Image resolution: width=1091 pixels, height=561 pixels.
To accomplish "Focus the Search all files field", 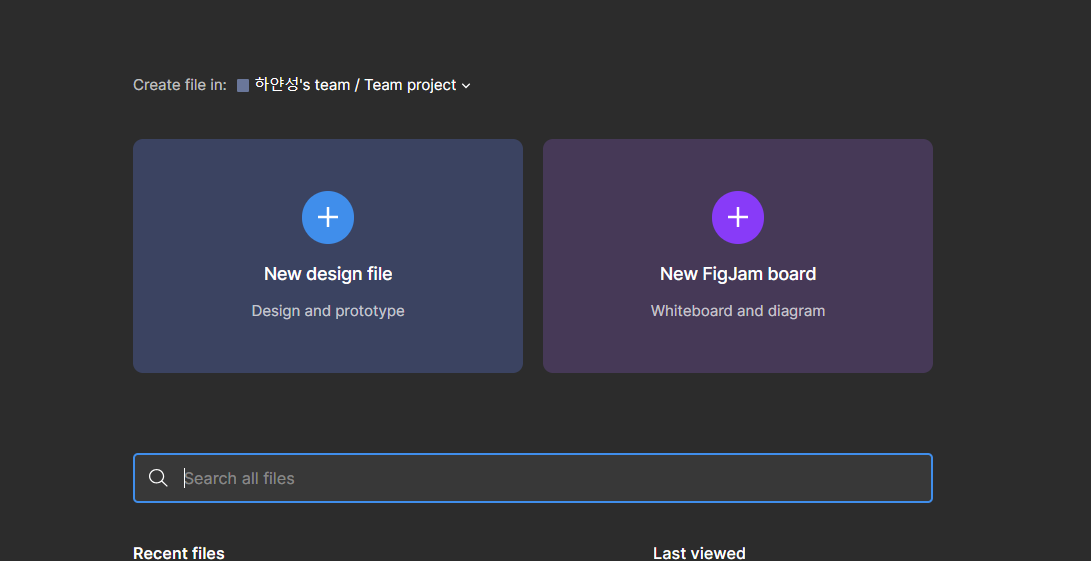I will 532,477.
